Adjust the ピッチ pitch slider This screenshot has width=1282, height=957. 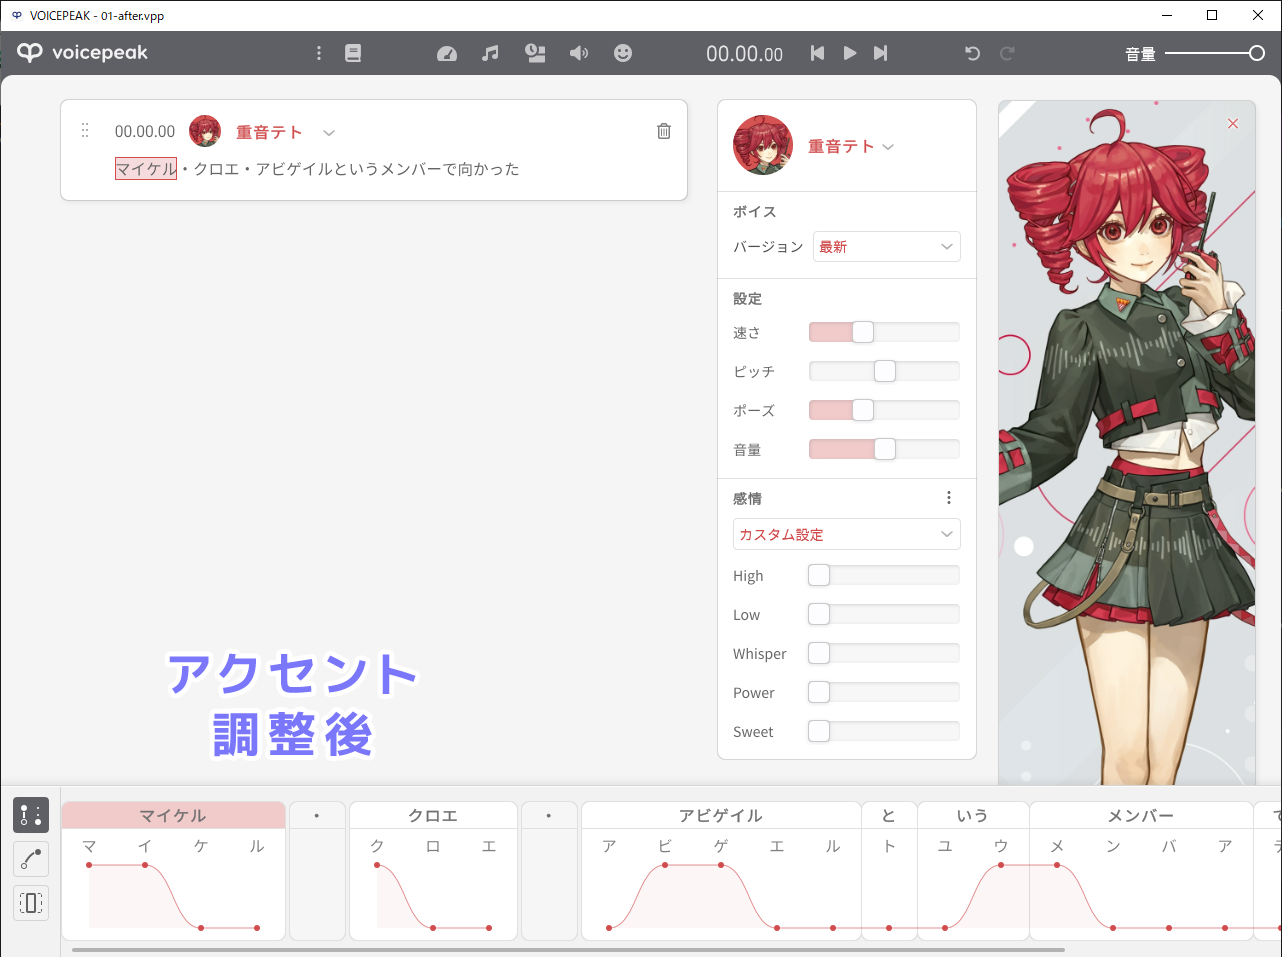[x=884, y=371]
